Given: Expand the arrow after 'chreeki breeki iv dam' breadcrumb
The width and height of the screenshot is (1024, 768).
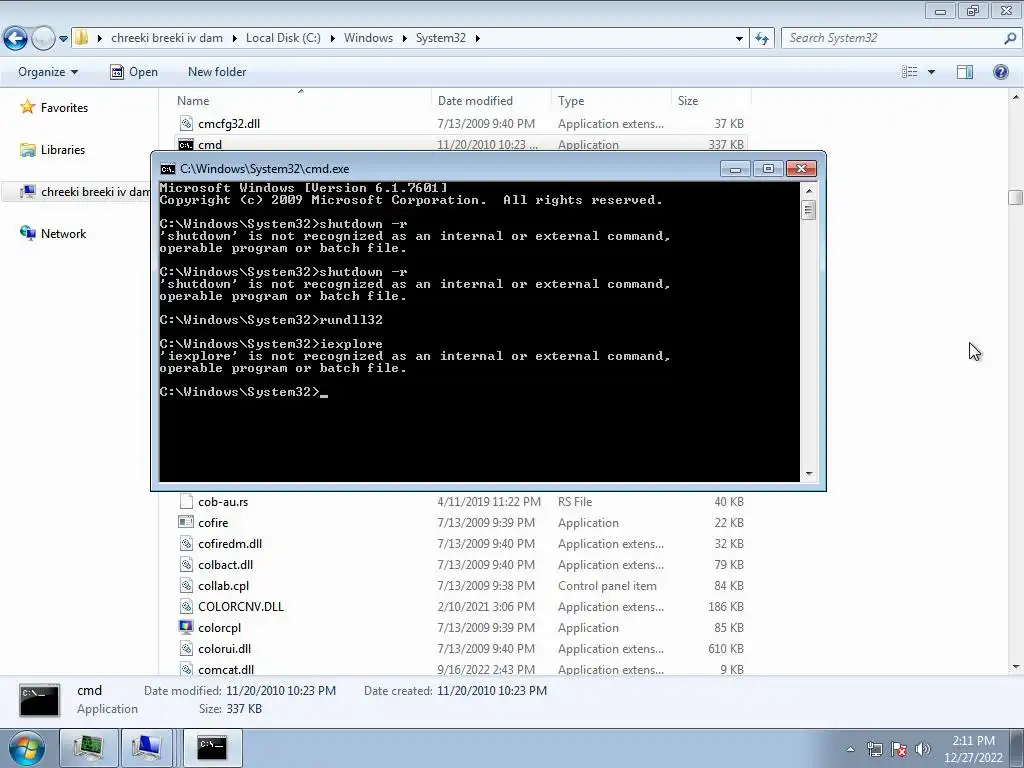Looking at the screenshot, I should [232, 39].
